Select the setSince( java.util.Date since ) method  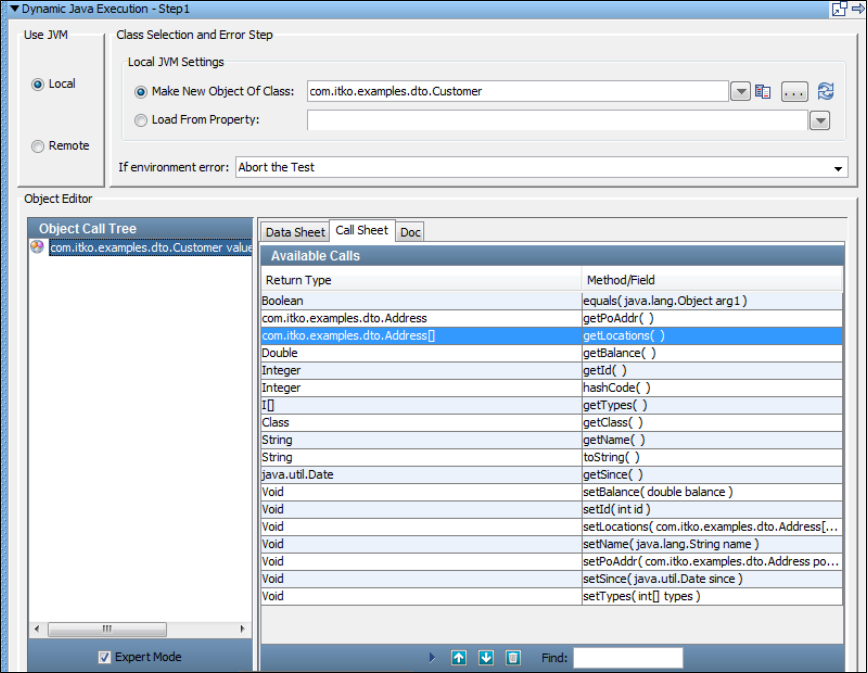[552, 579]
